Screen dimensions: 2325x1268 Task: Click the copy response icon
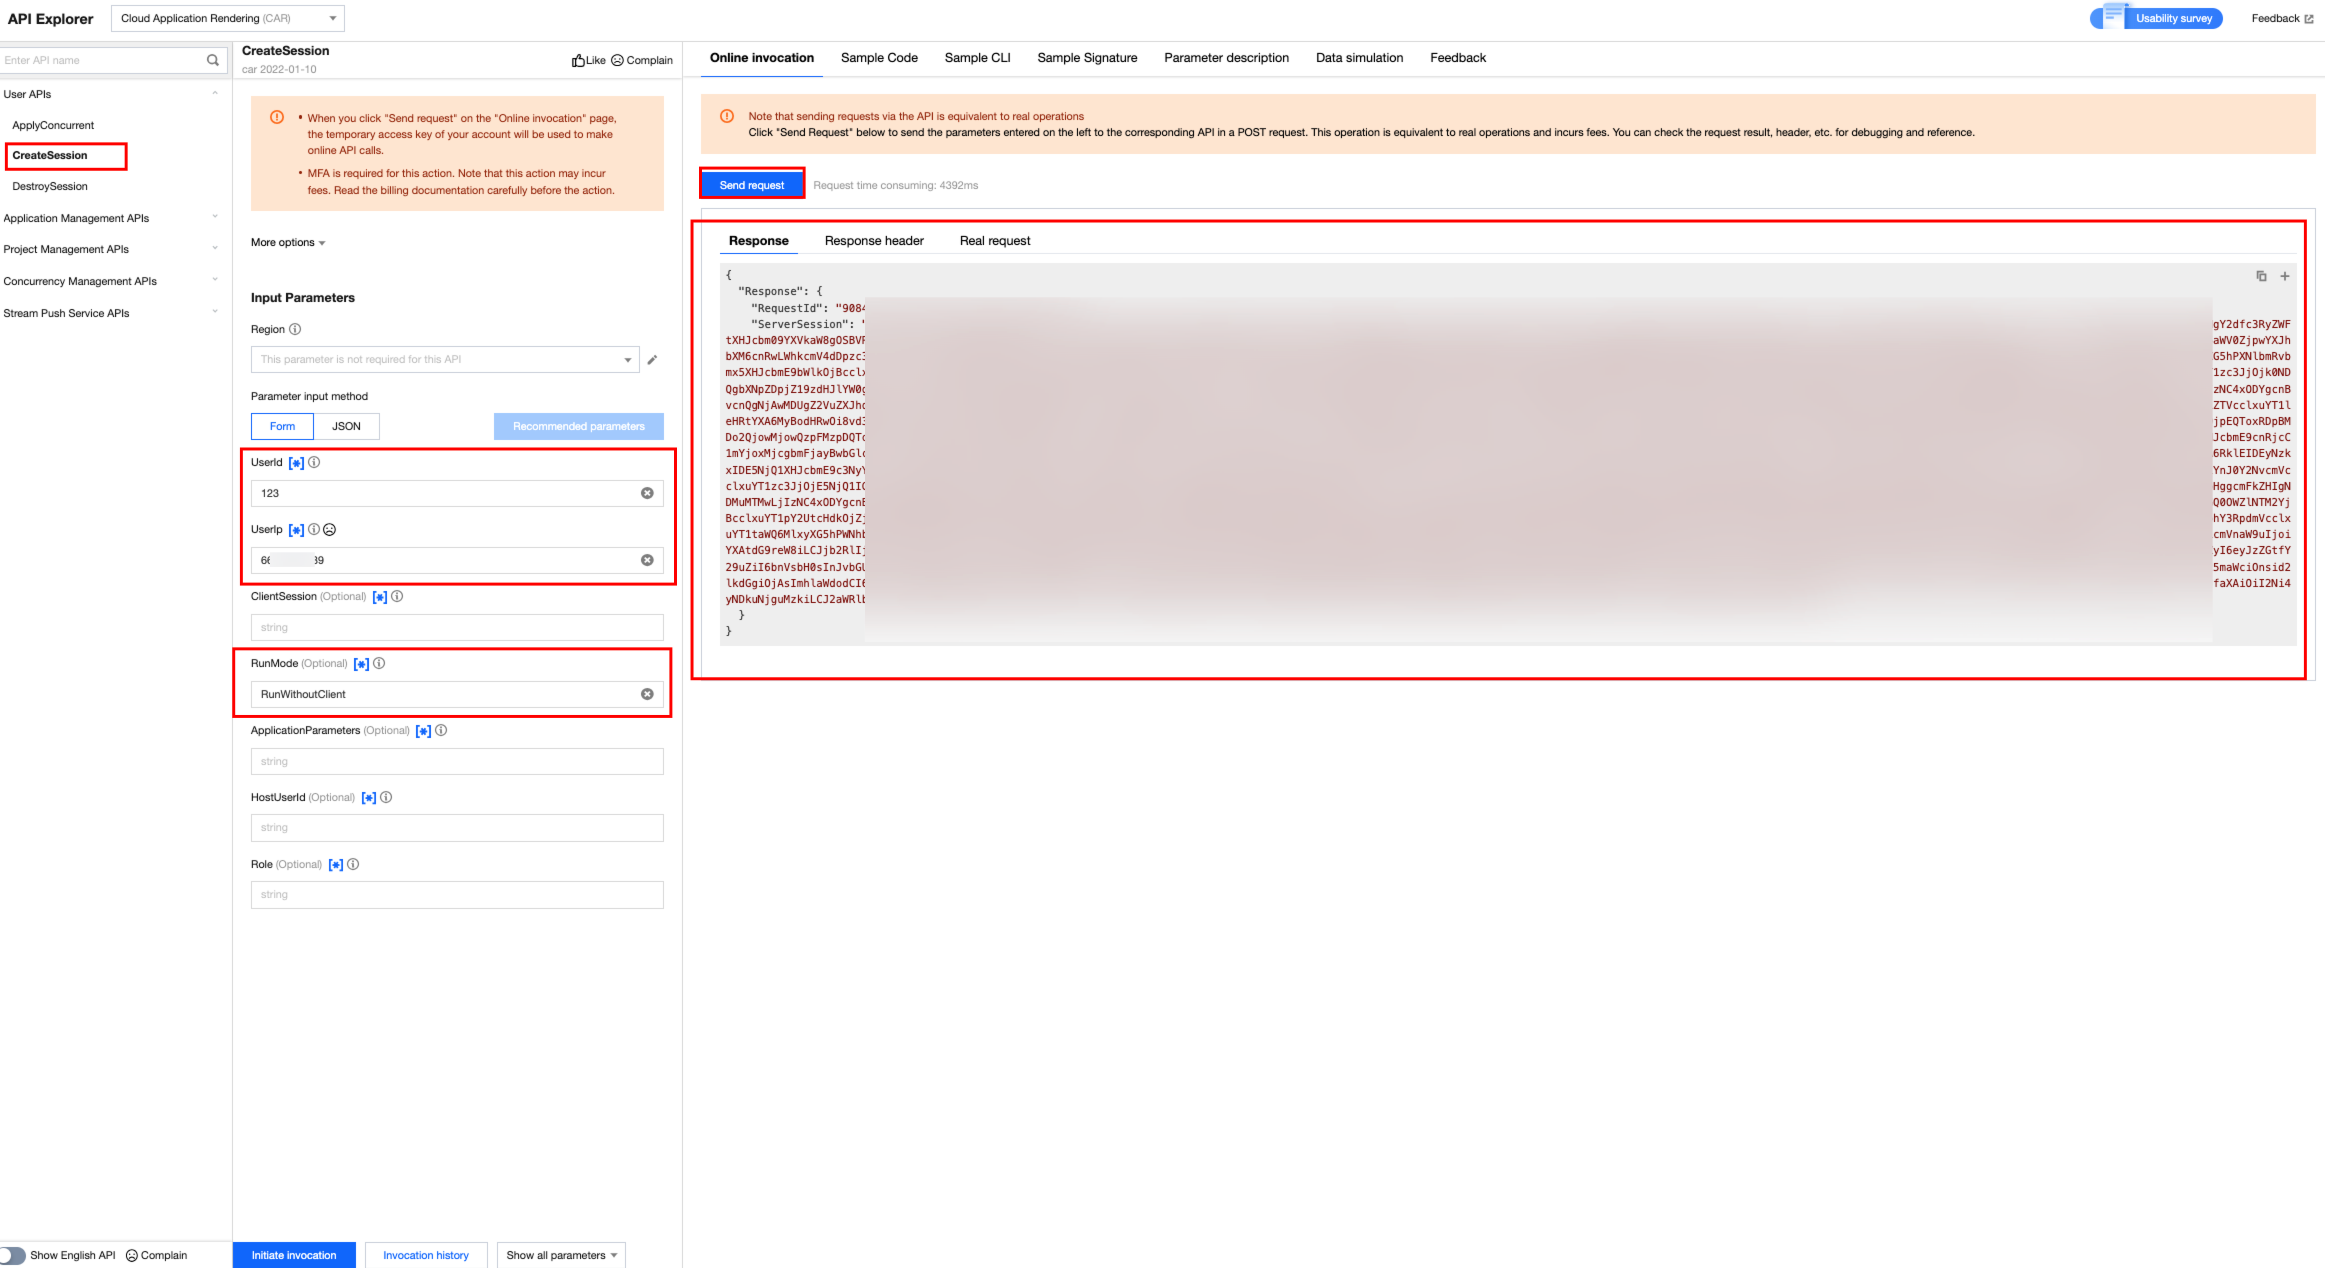coord(2261,276)
